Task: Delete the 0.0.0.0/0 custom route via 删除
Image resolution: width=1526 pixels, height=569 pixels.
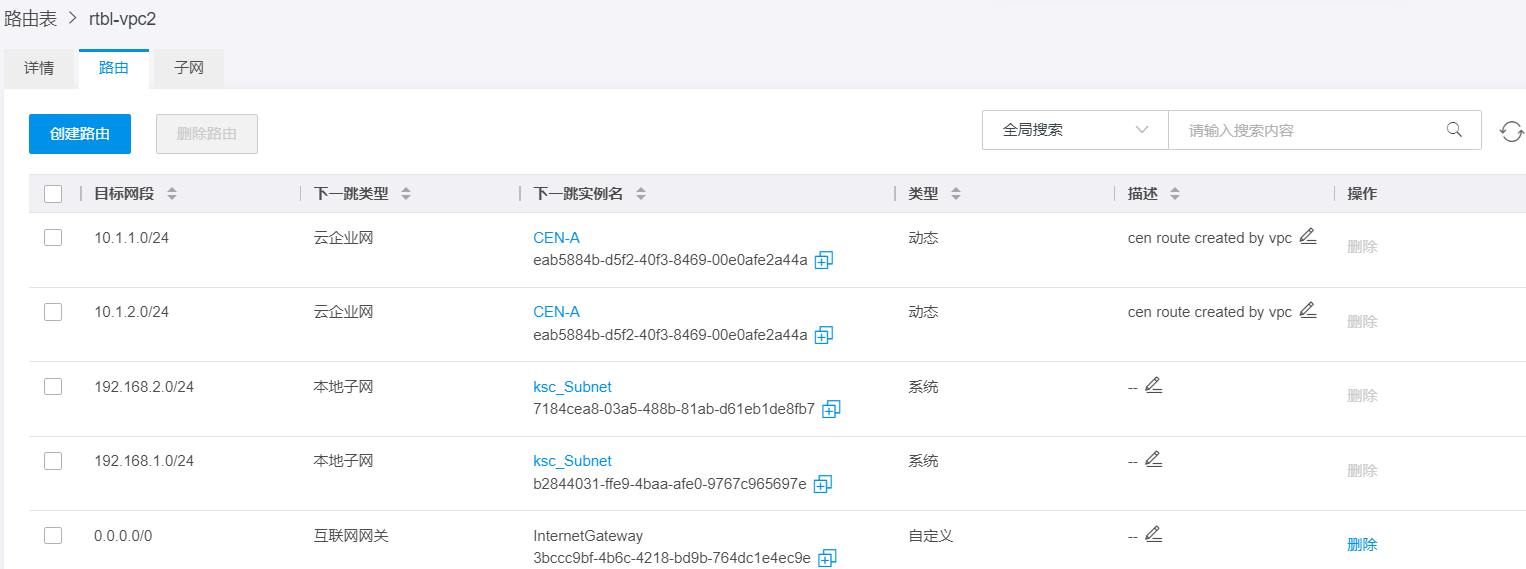Action: pos(1362,545)
